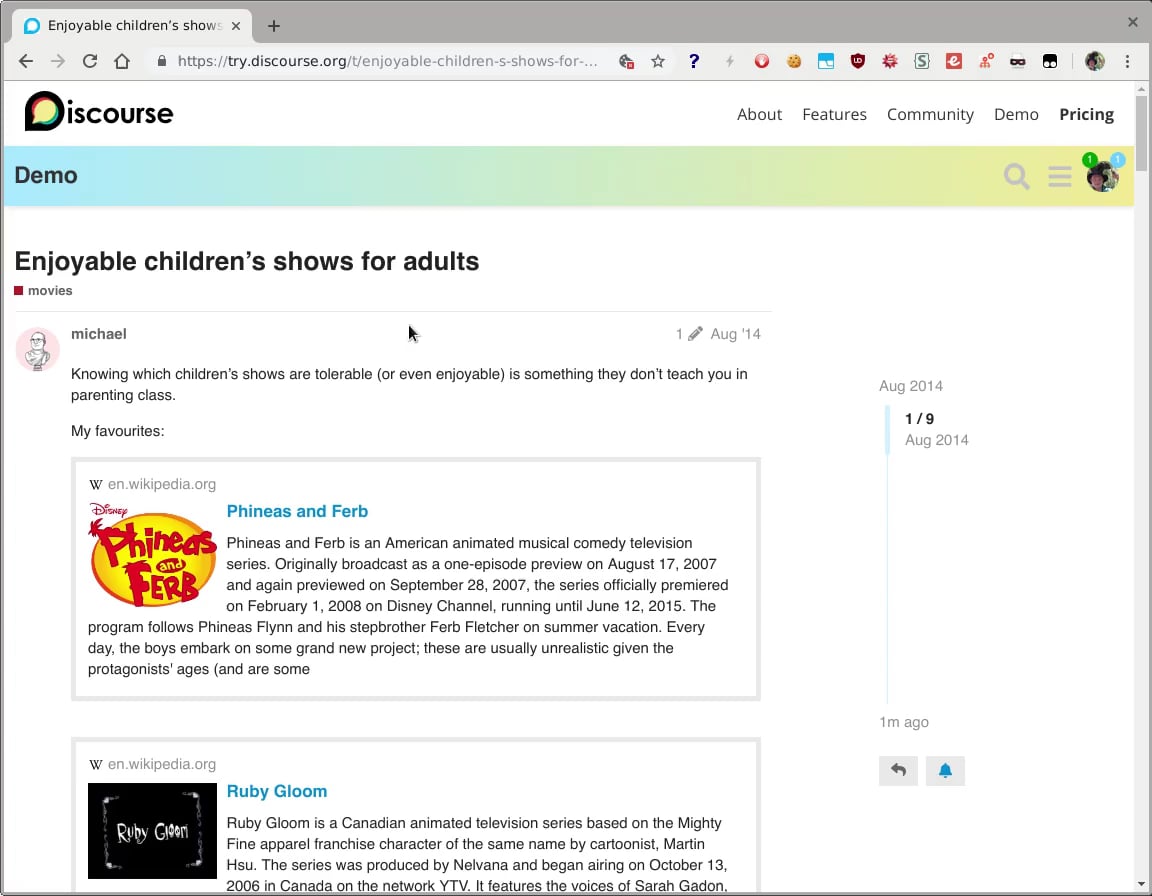
Task: Click the address bar URL field
Action: click(387, 61)
